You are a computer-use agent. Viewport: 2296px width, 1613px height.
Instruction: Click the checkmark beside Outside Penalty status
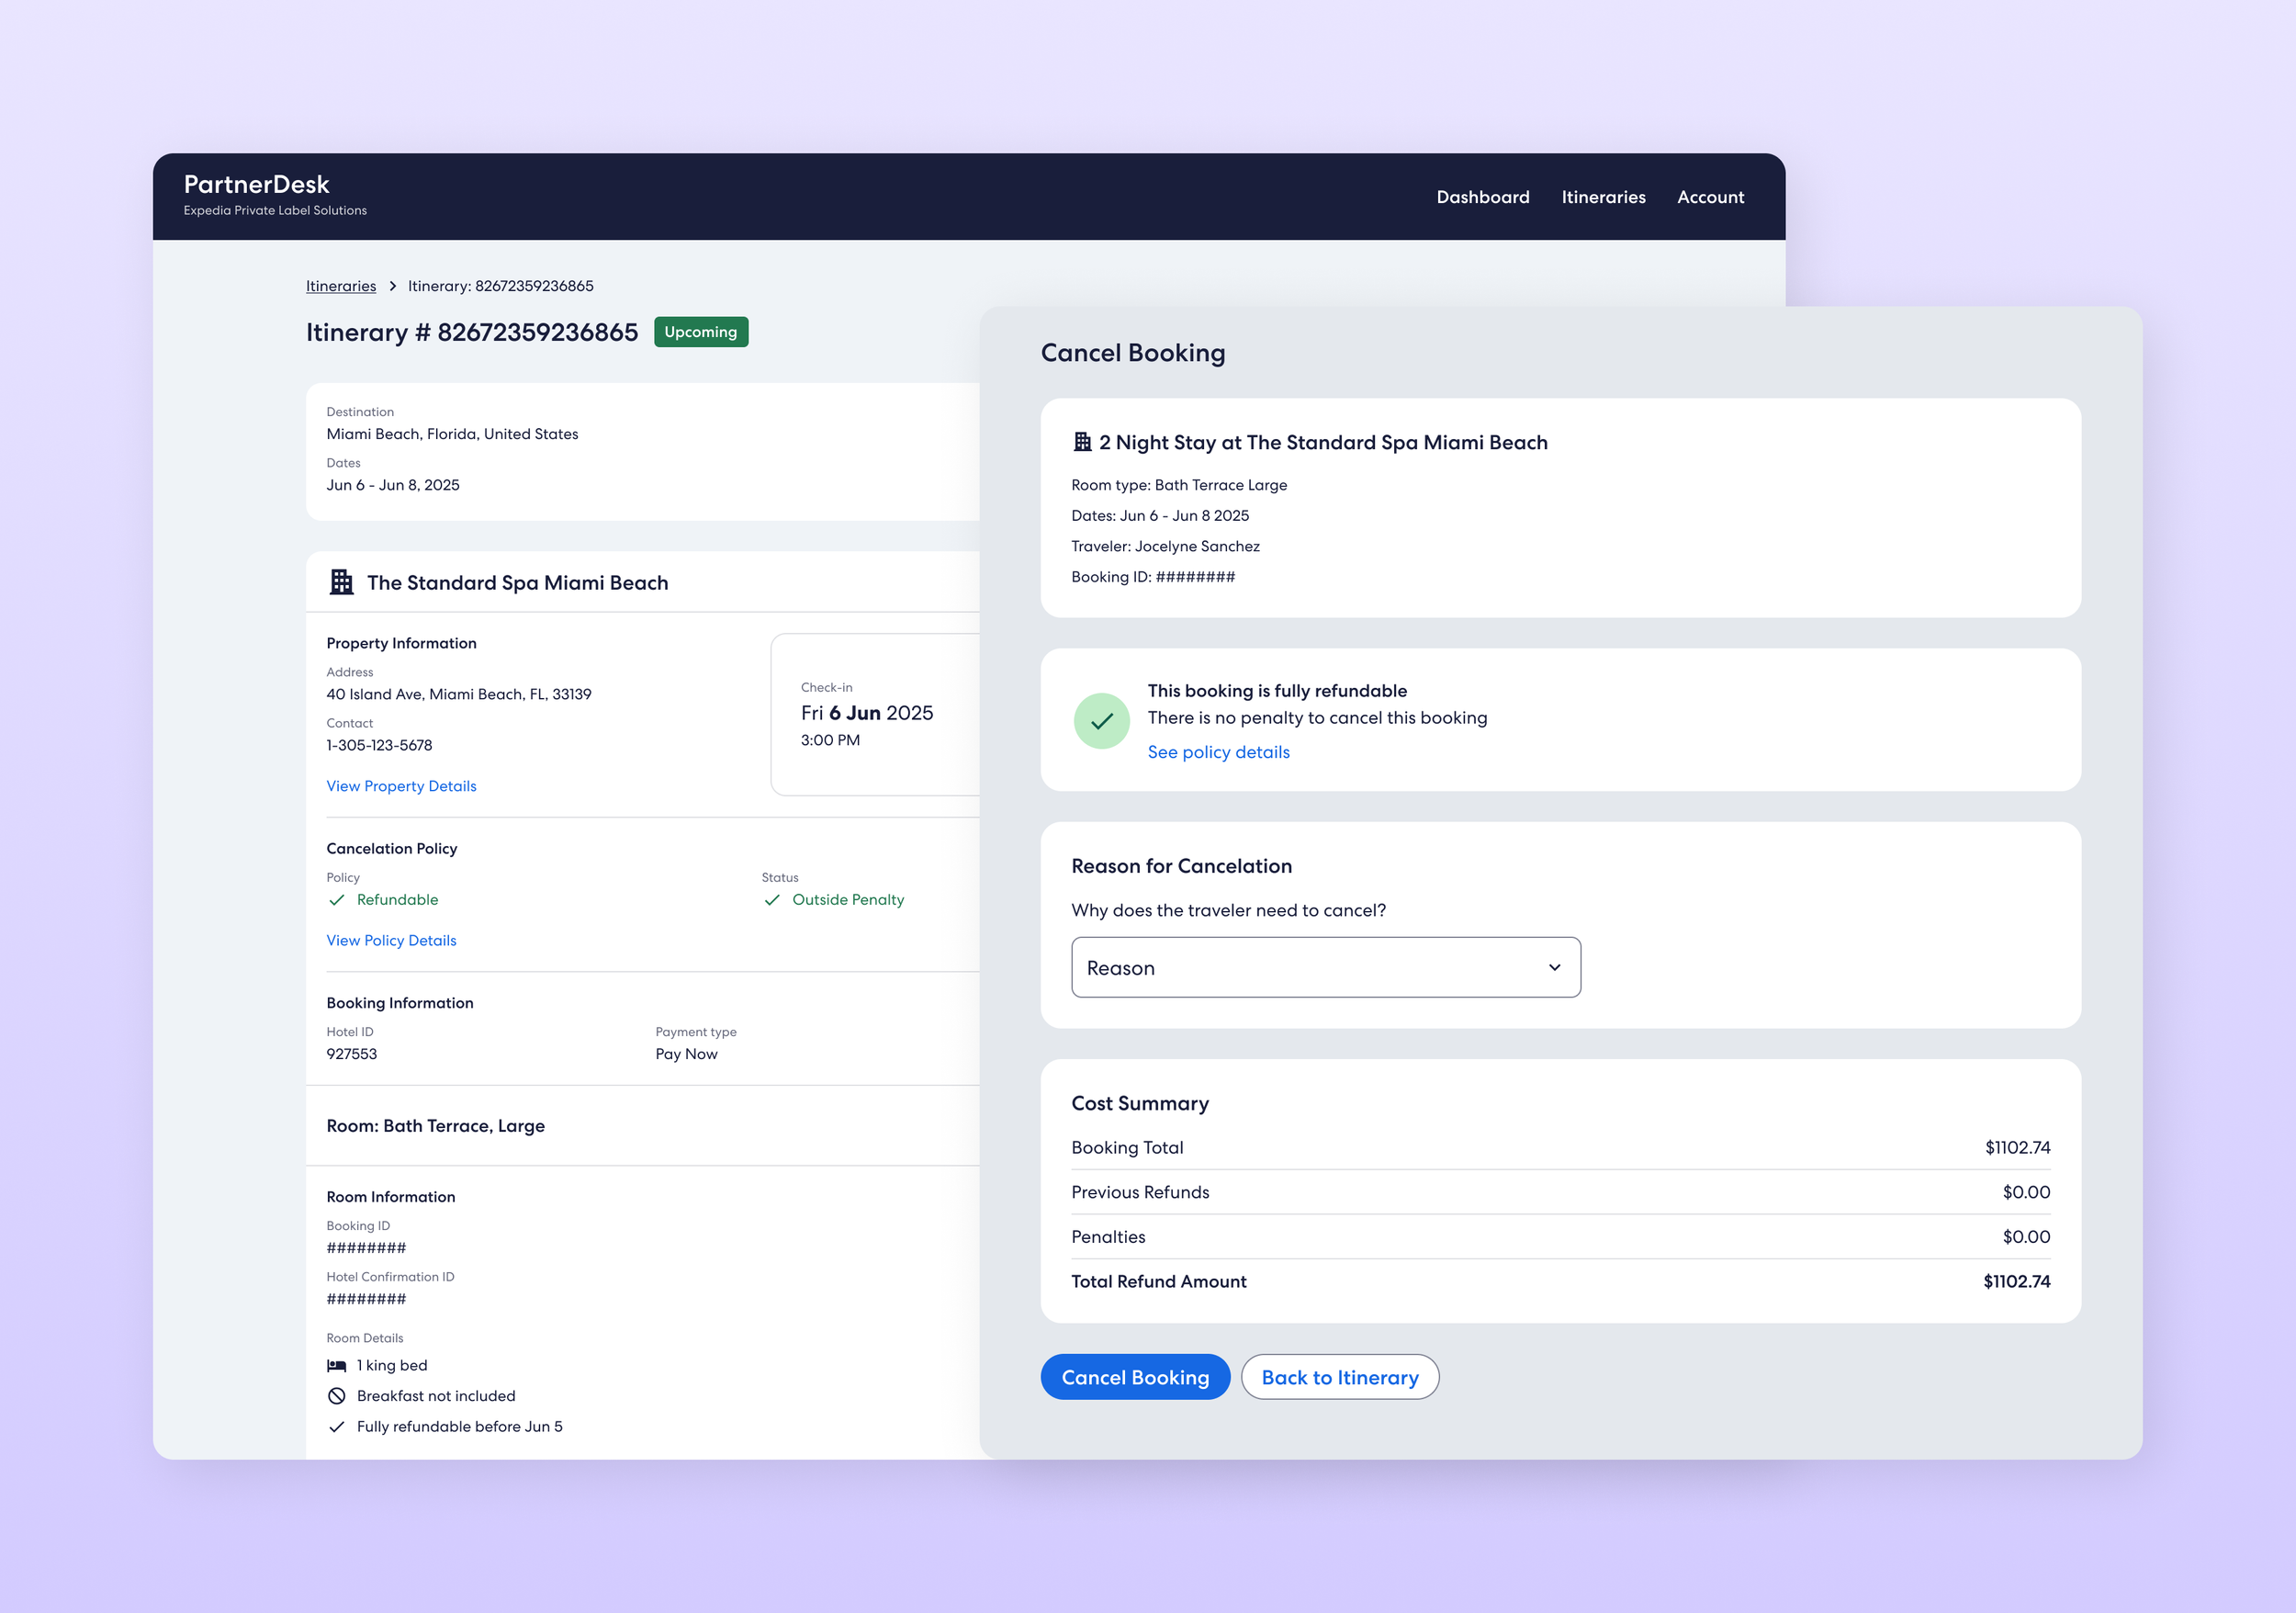pyautogui.click(x=772, y=900)
